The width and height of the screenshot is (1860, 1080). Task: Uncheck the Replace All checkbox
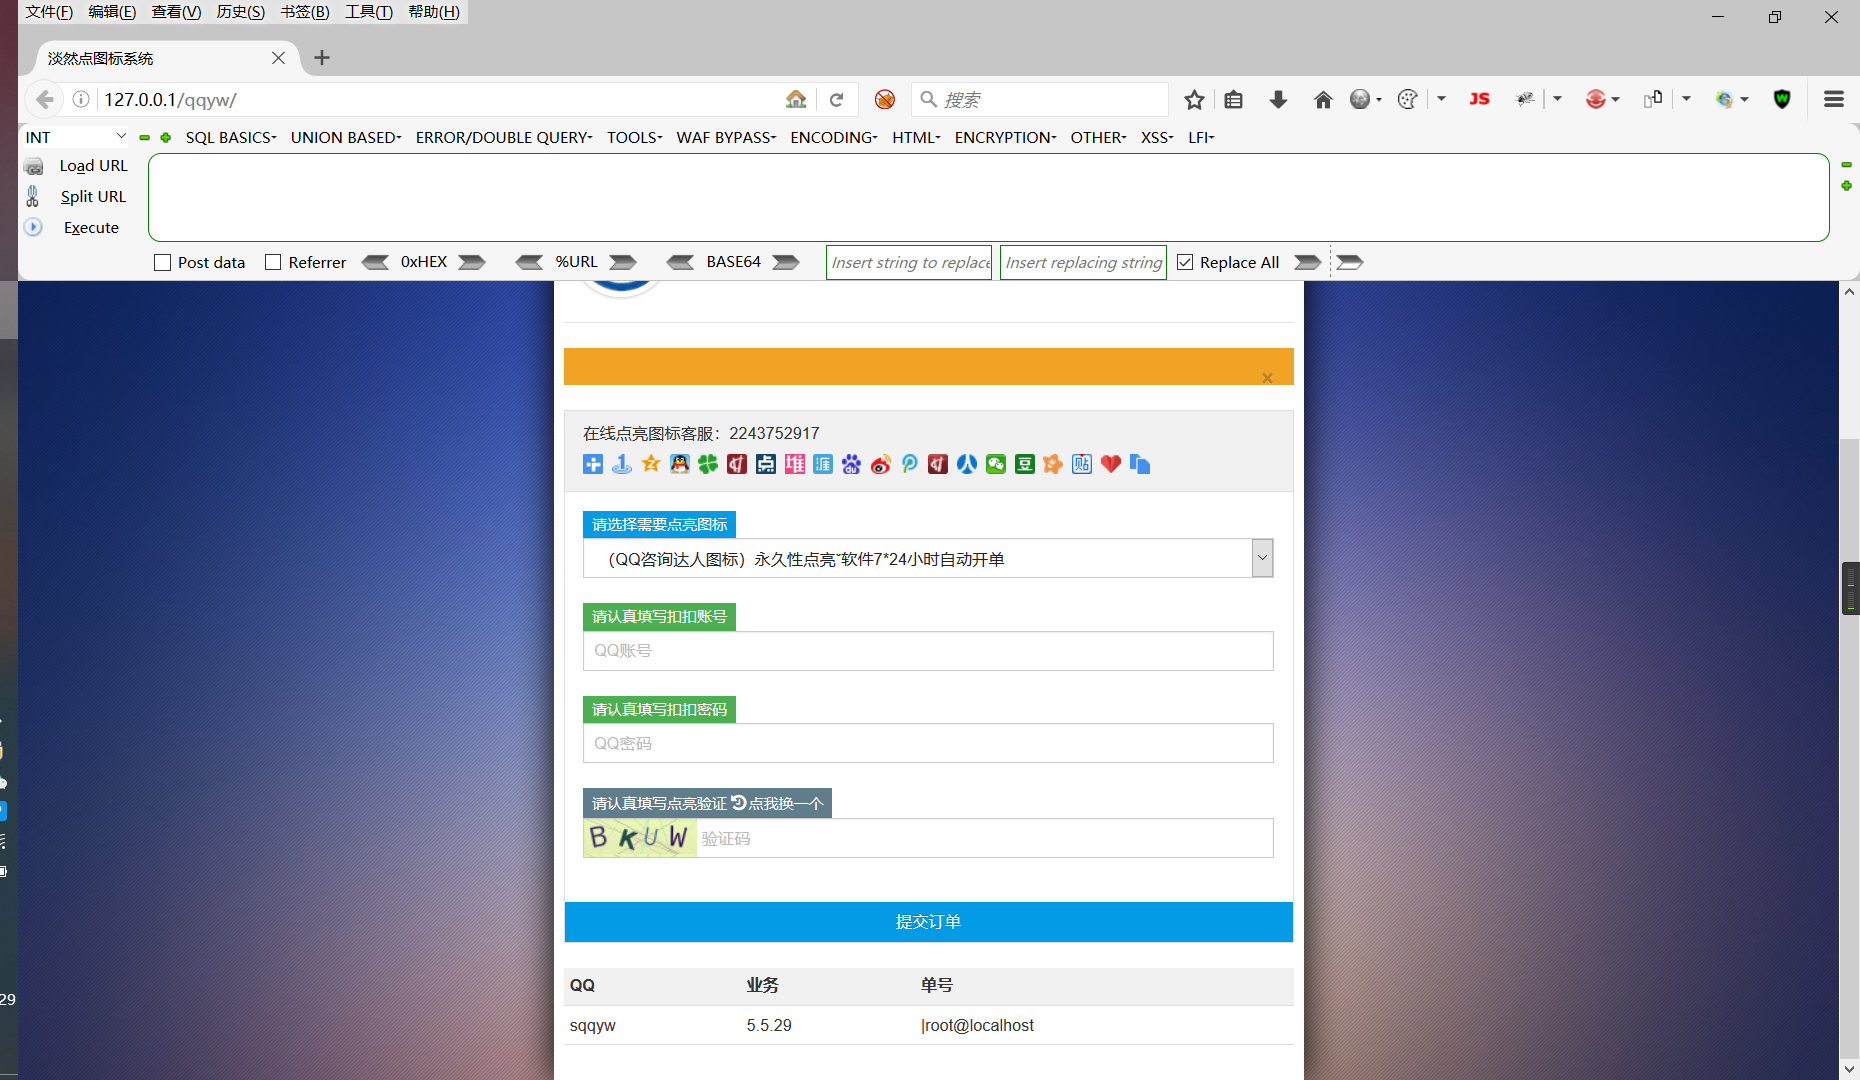point(1185,262)
